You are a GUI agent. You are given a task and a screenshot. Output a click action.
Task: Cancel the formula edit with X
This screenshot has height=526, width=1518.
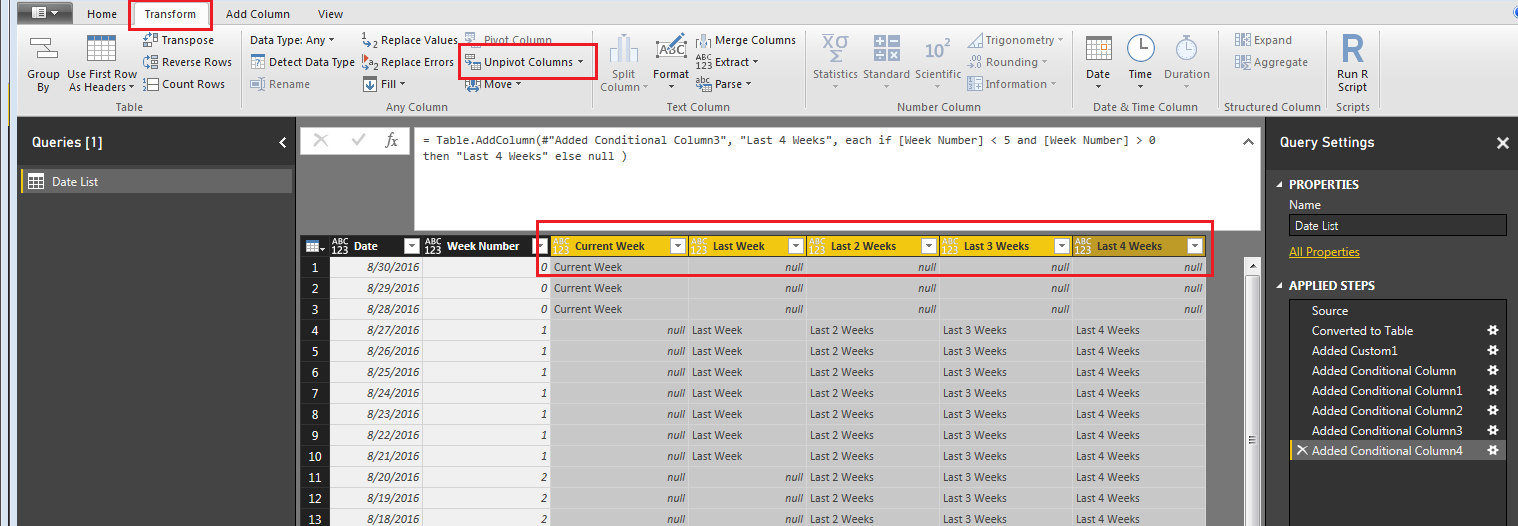(320, 141)
